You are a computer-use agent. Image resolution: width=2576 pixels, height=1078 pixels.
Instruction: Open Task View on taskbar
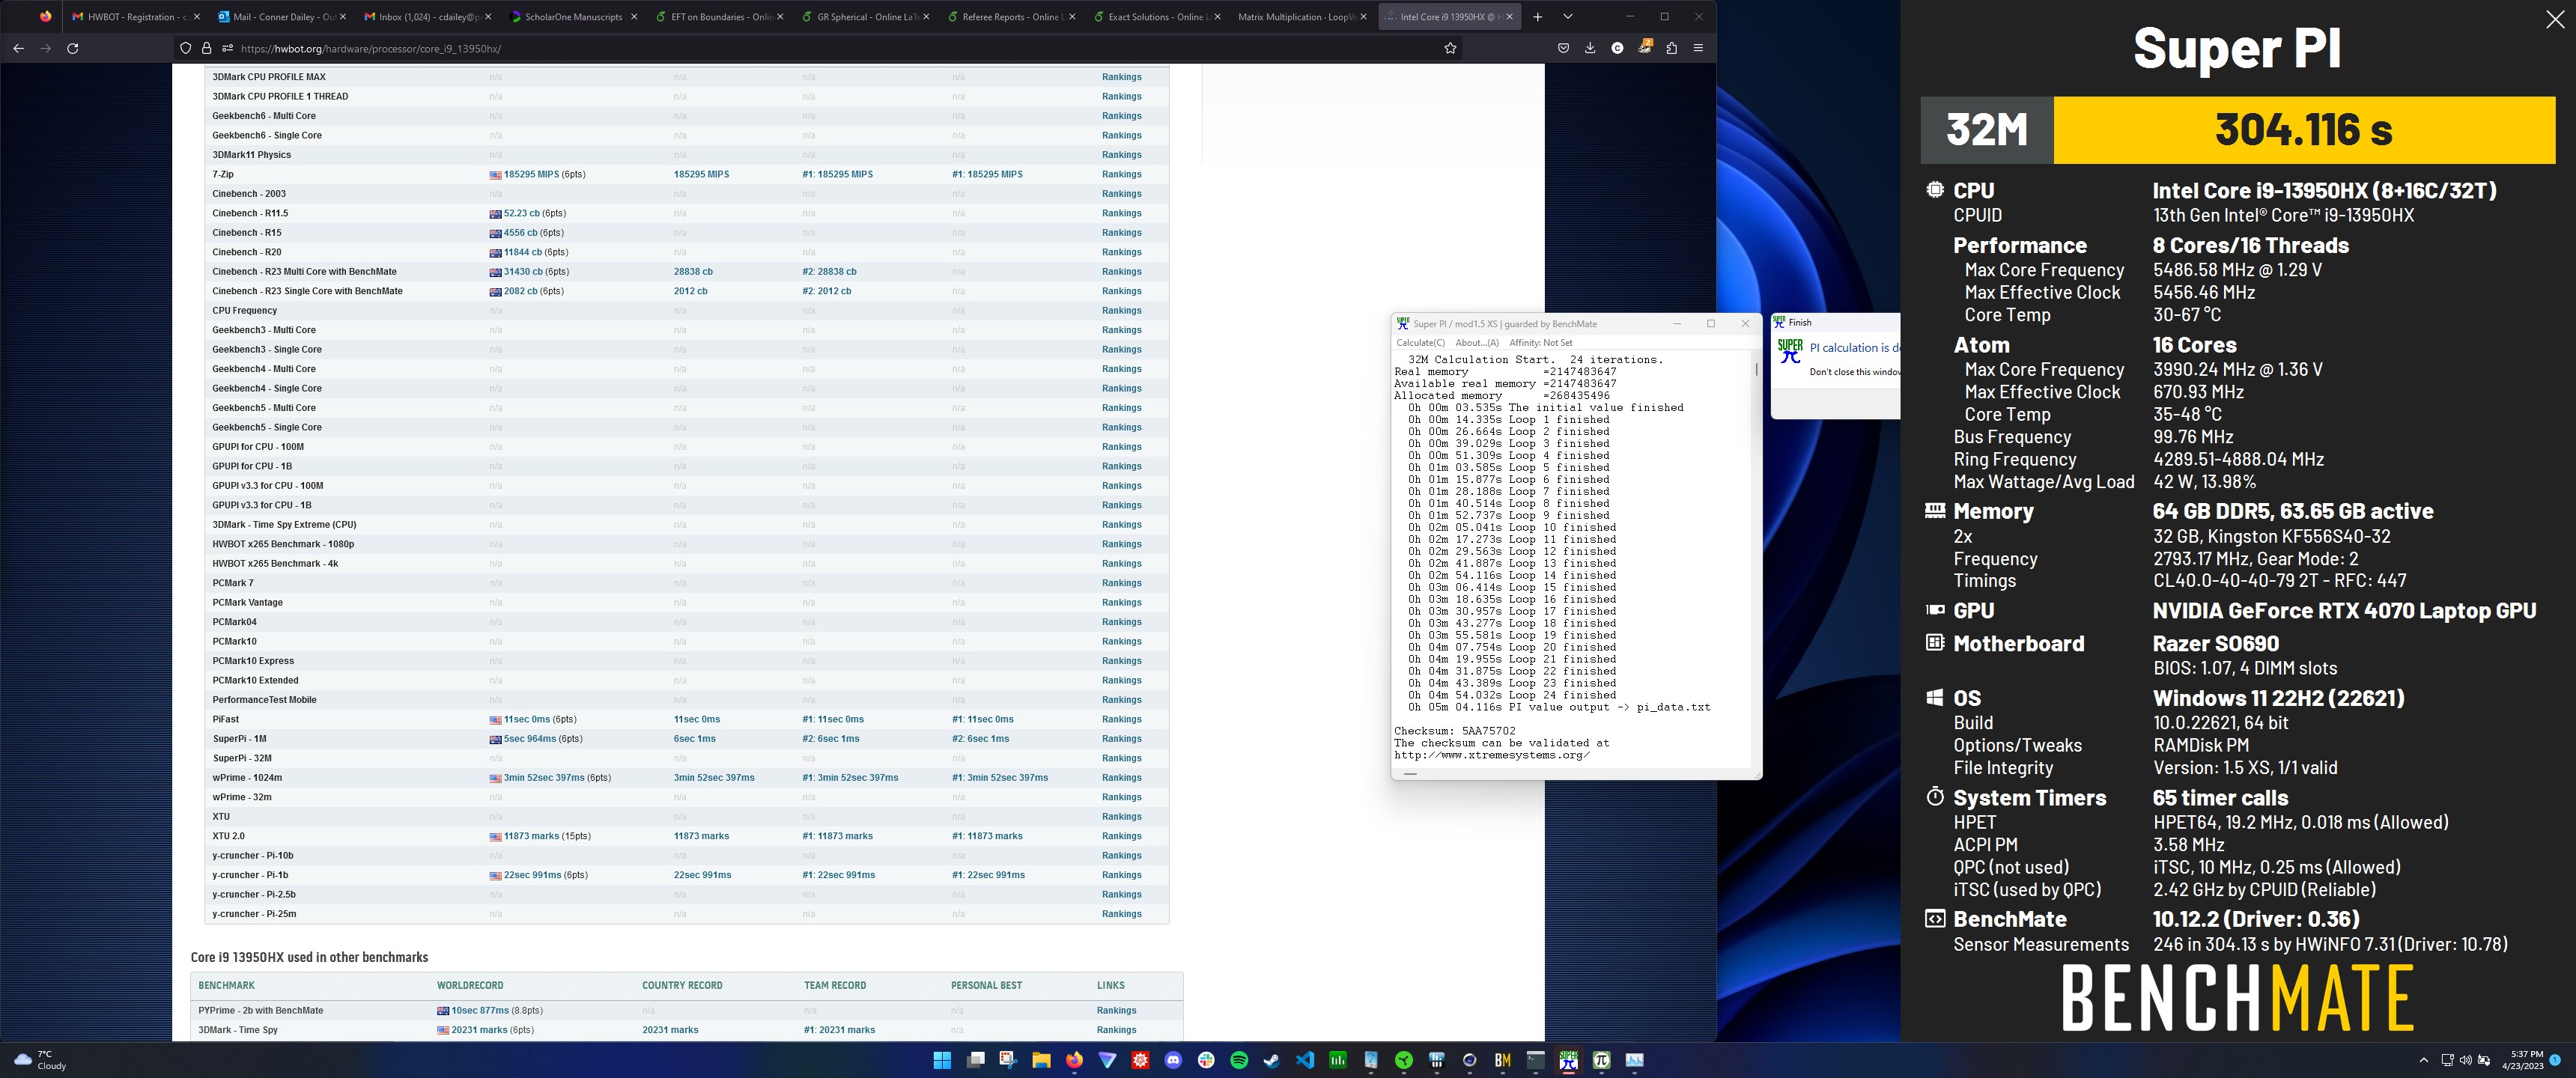[975, 1060]
